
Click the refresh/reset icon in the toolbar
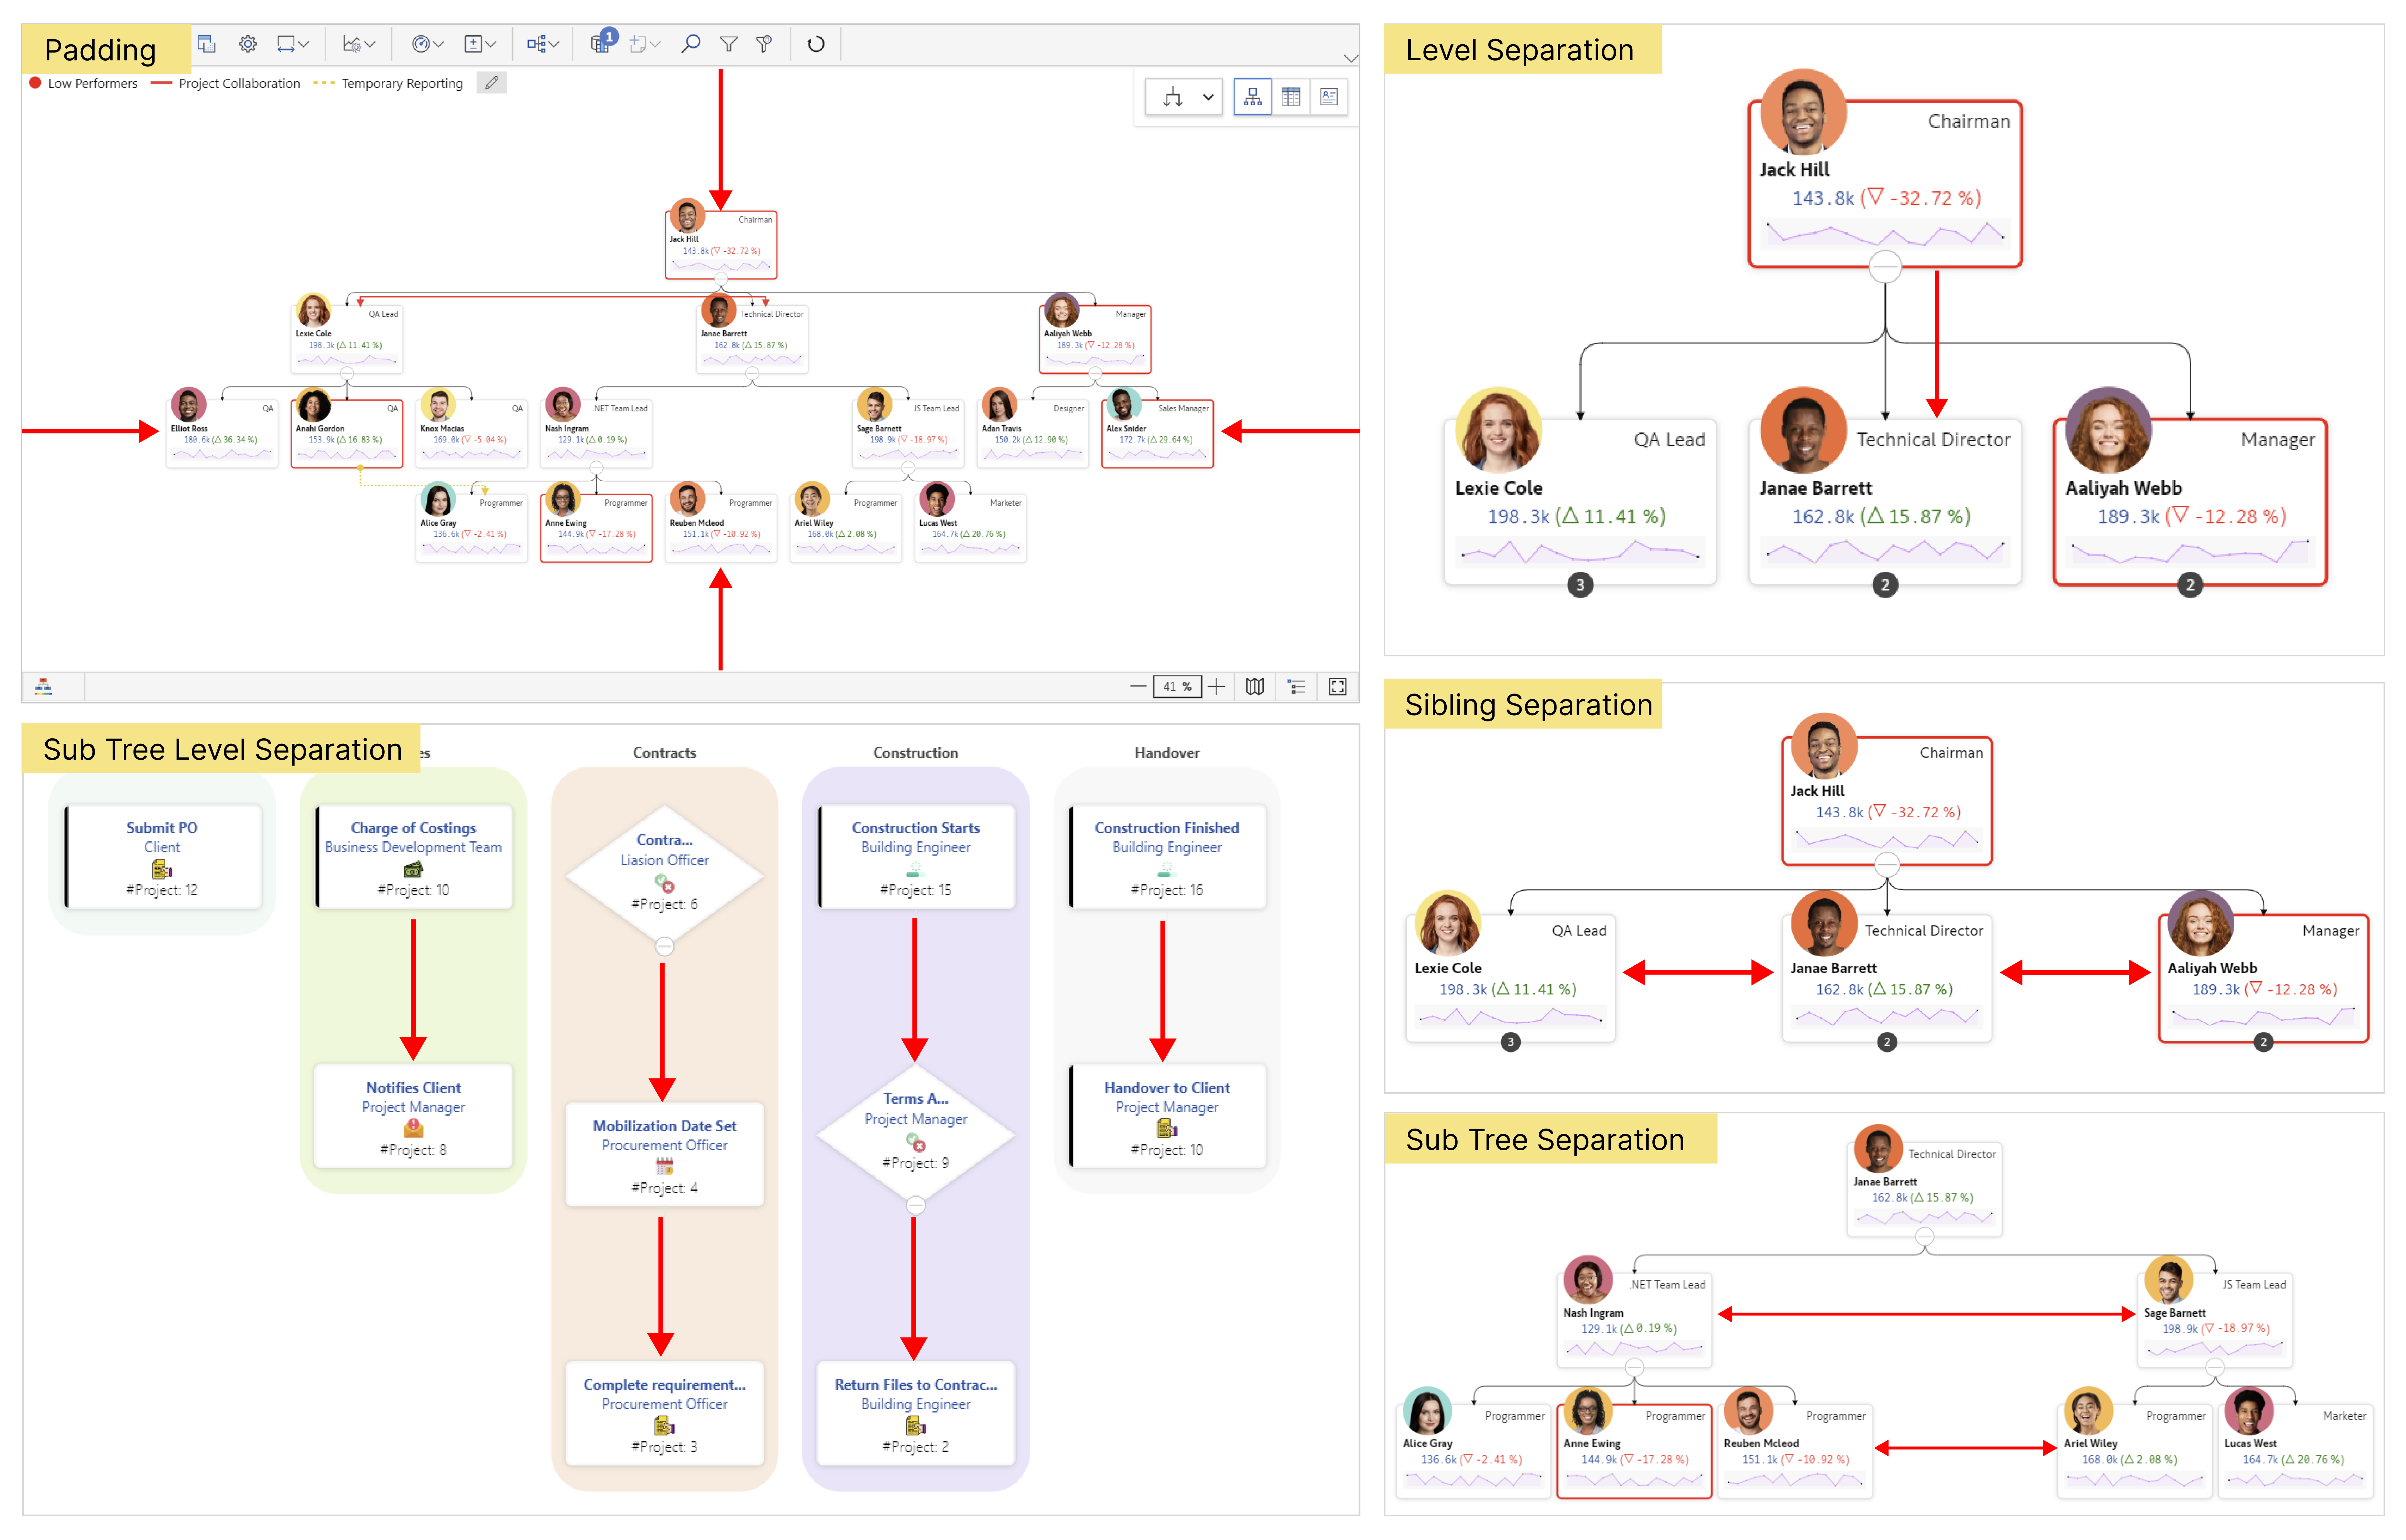[x=816, y=44]
